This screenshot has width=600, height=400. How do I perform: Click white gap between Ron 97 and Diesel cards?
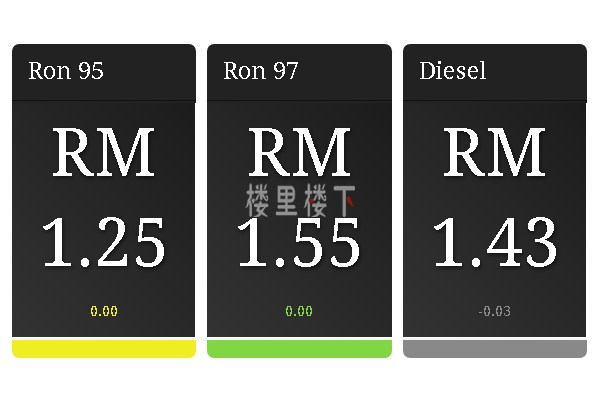(397, 200)
